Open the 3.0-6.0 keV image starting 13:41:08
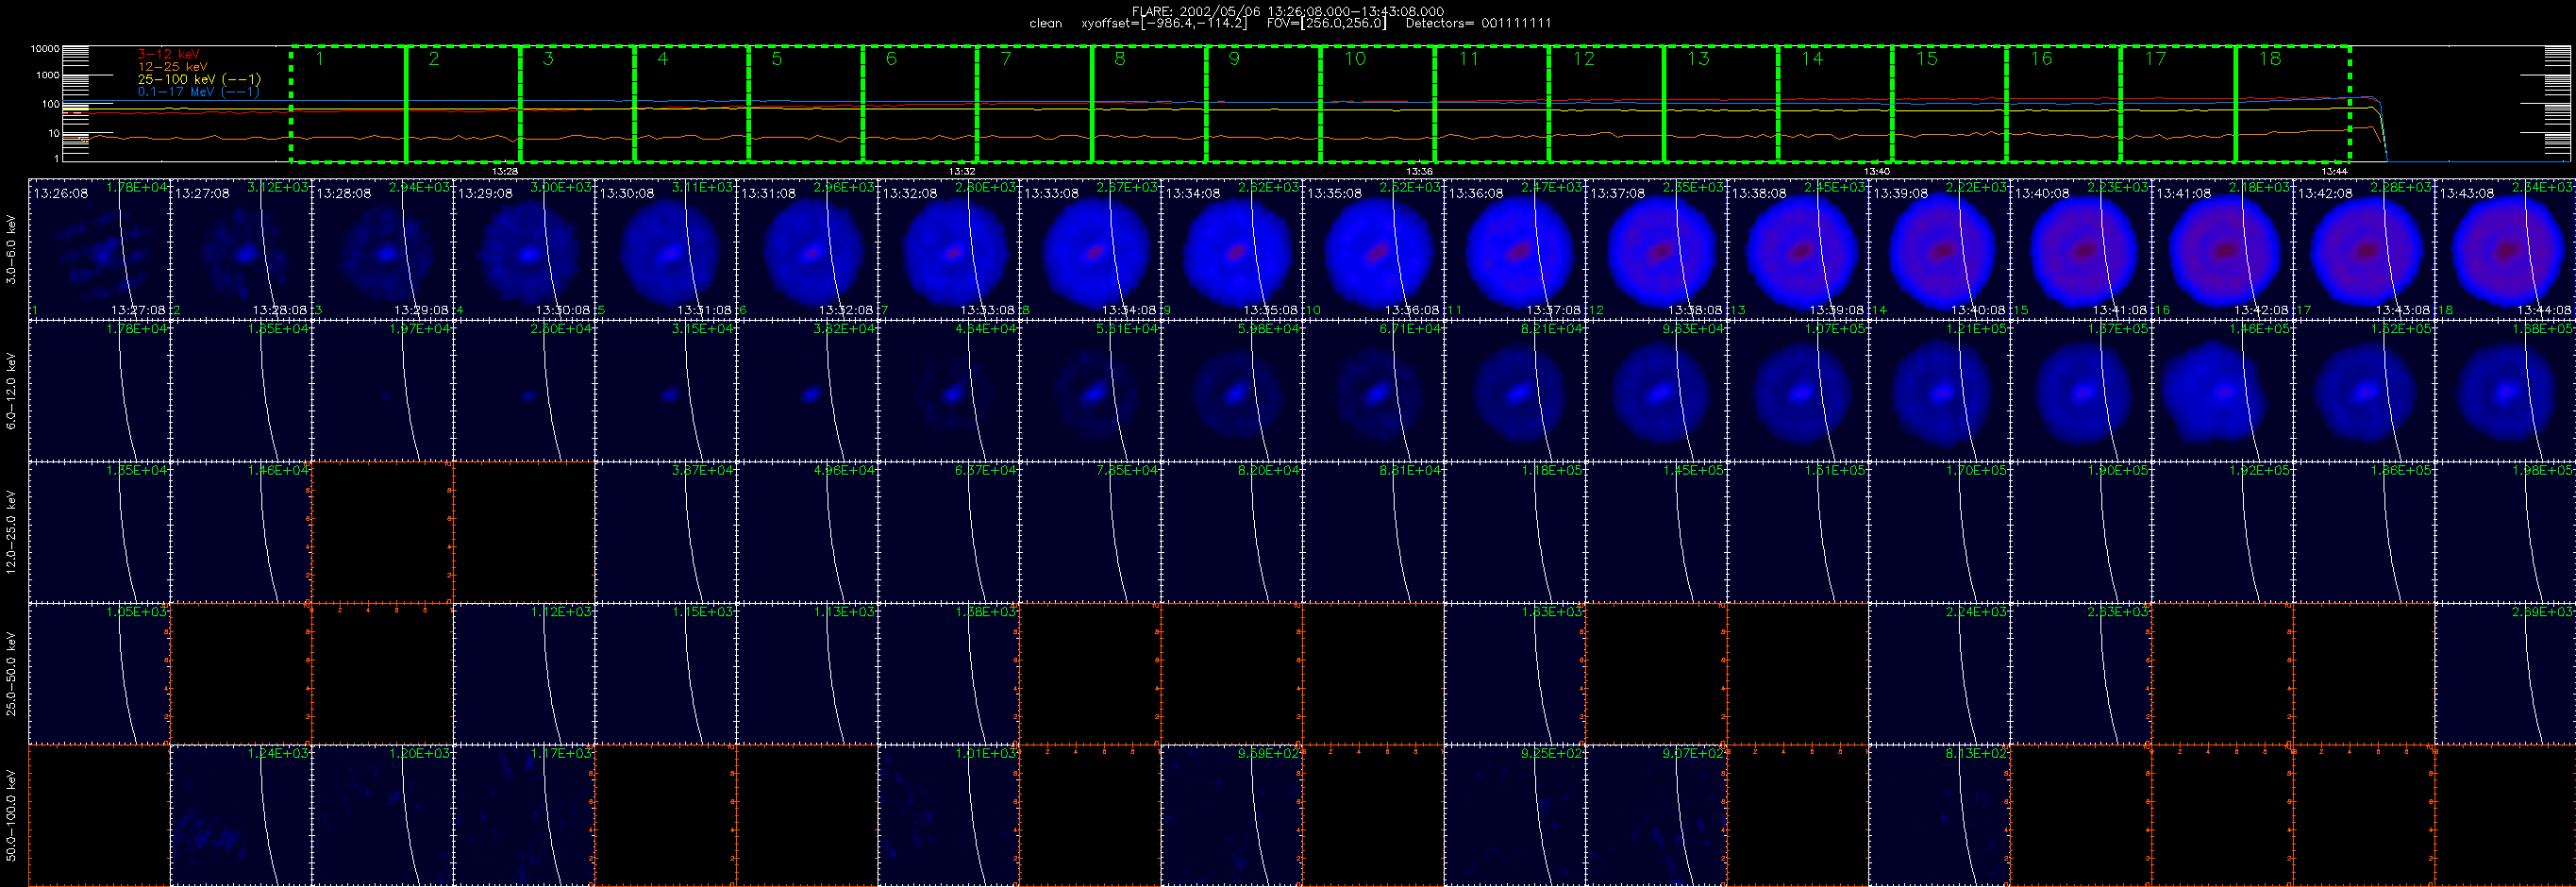This screenshot has width=2576, height=887. point(2223,249)
